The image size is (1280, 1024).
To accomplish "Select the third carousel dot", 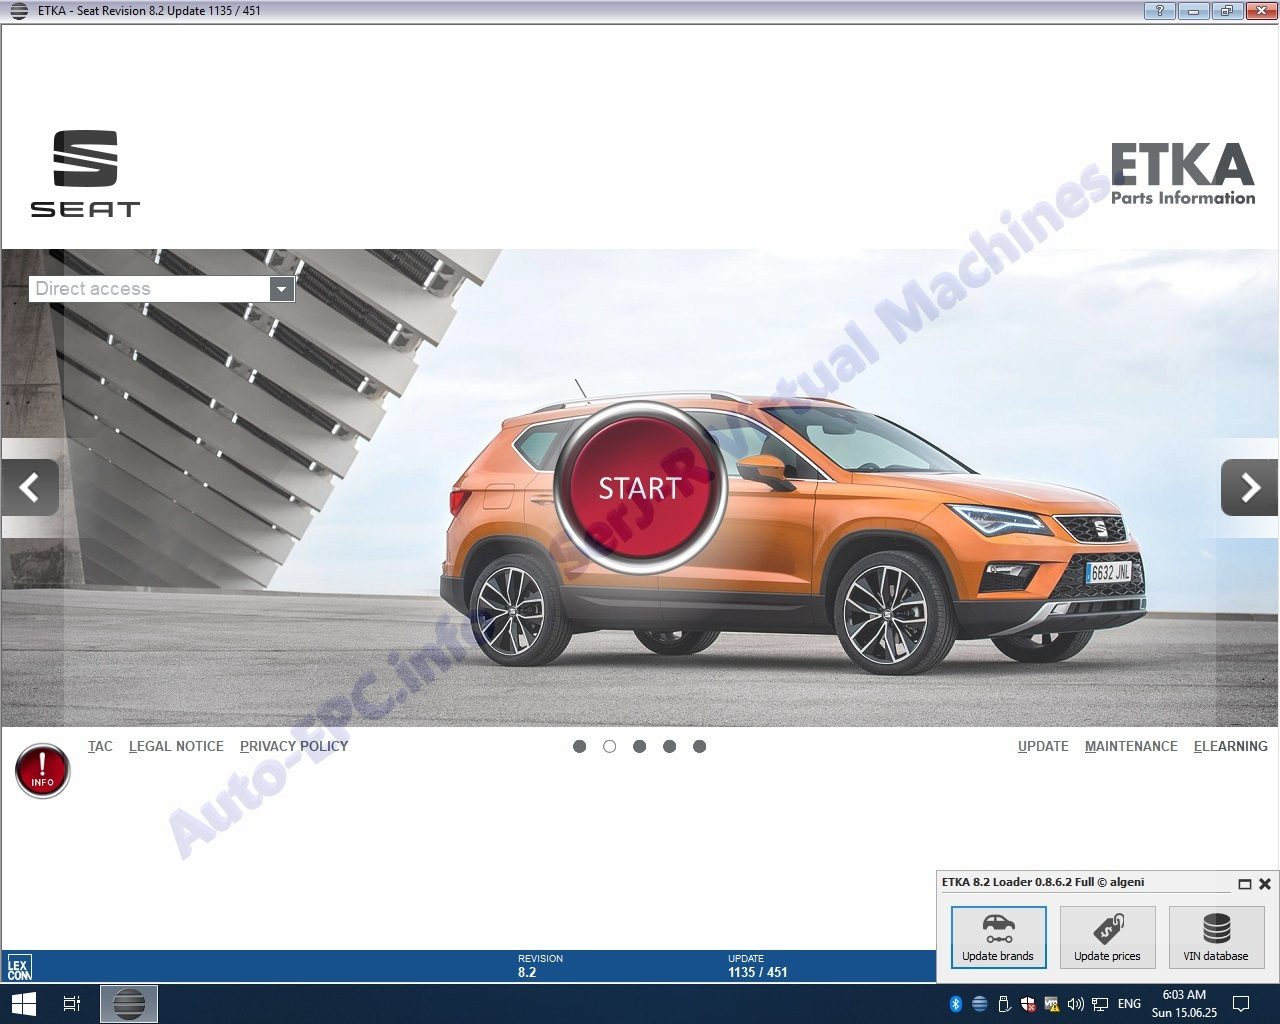I will click(639, 746).
